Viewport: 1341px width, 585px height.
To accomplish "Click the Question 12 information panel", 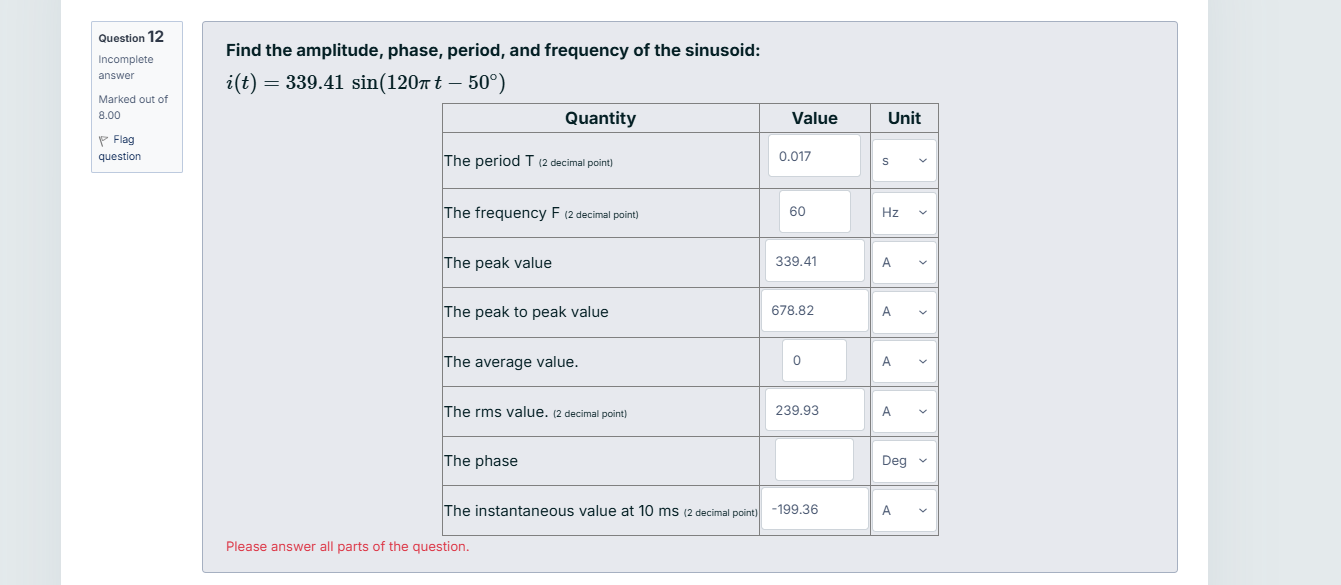I will [136, 96].
